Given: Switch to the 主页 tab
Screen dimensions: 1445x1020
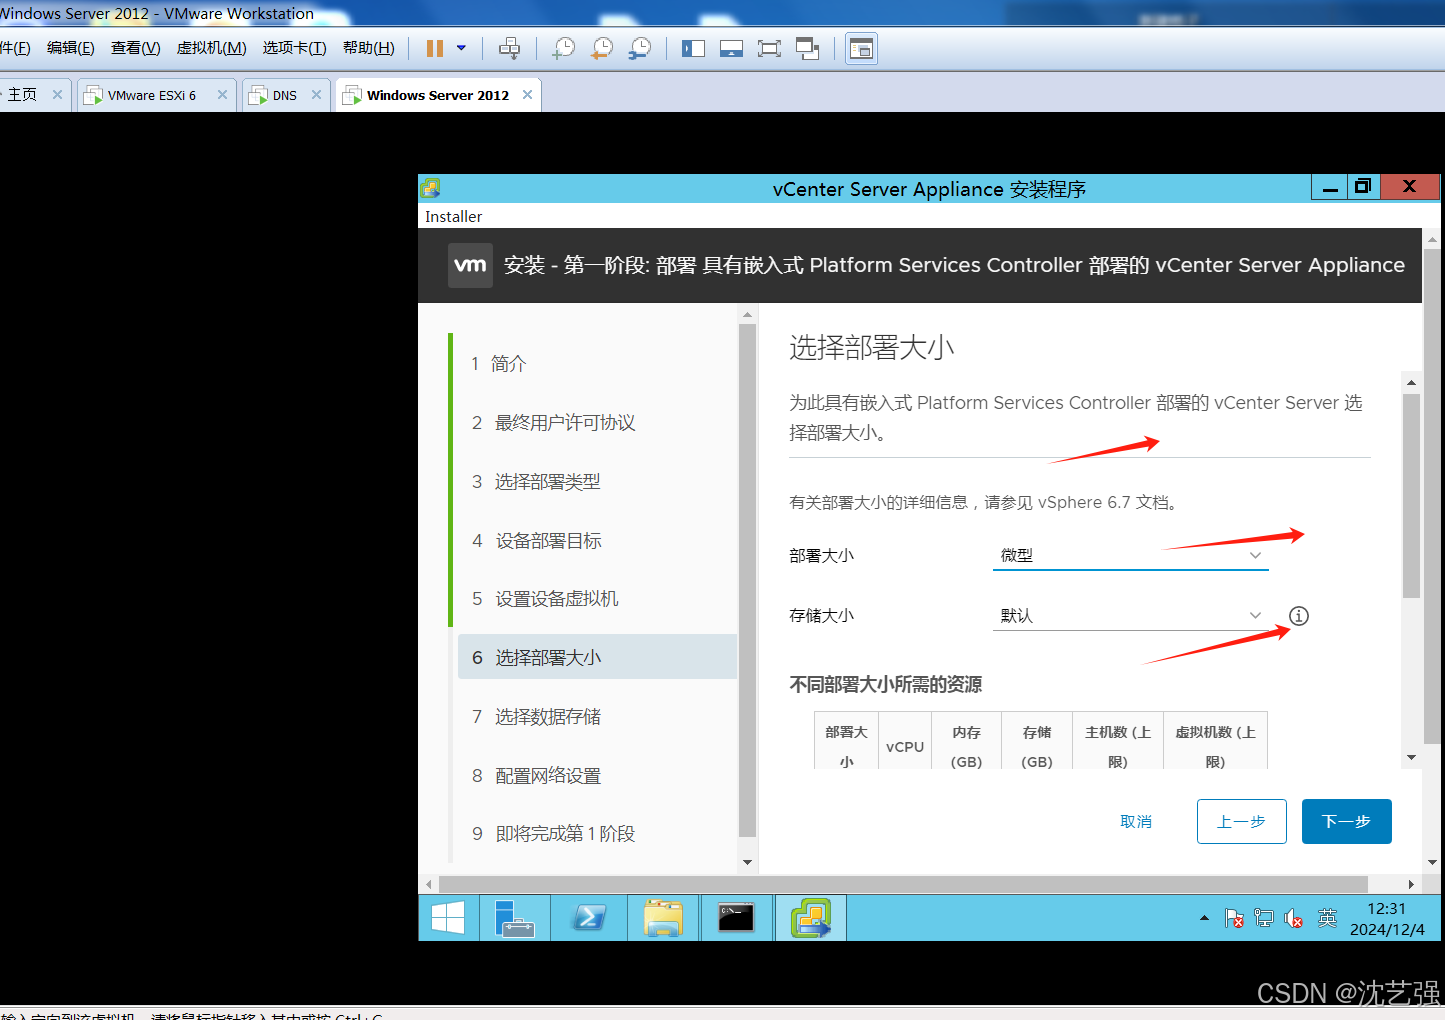Looking at the screenshot, I should [22, 95].
